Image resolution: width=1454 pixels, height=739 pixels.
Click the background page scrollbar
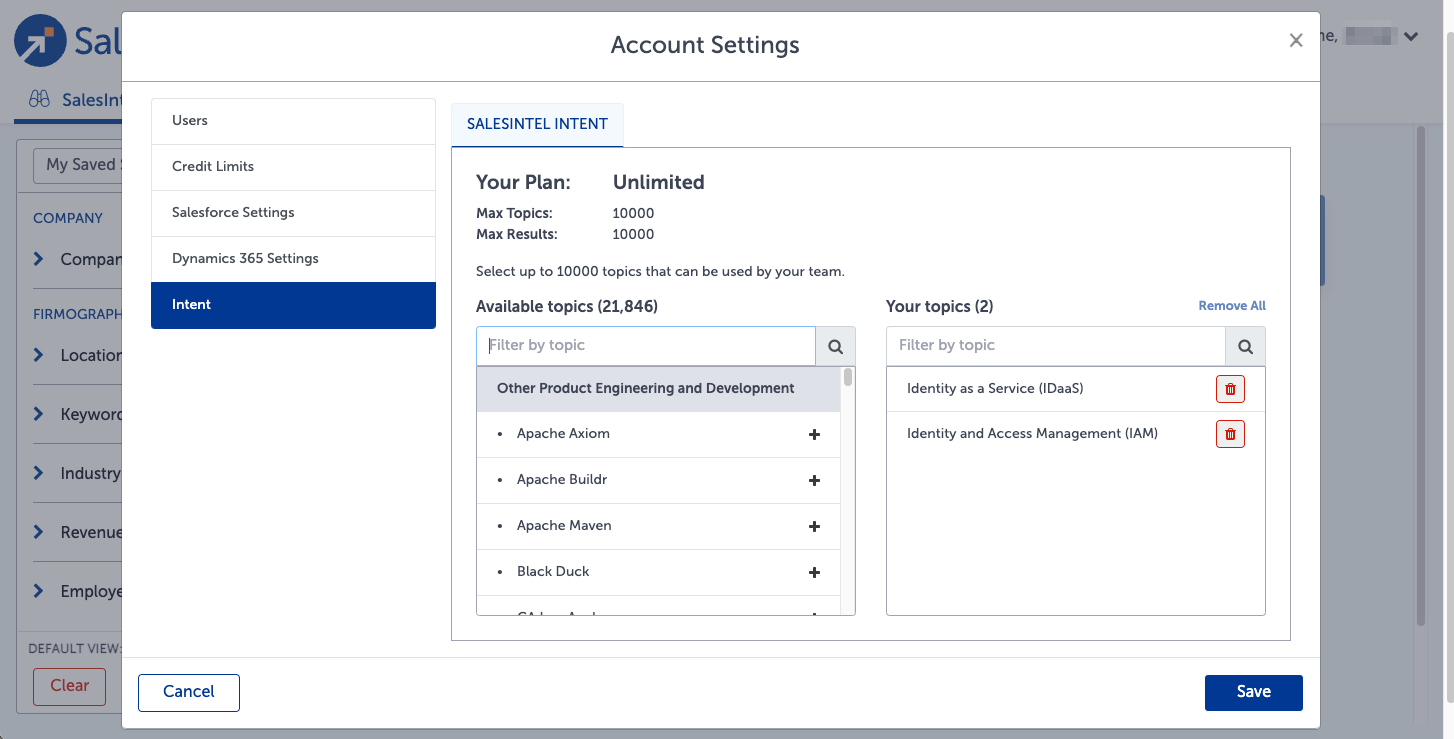(1421, 375)
